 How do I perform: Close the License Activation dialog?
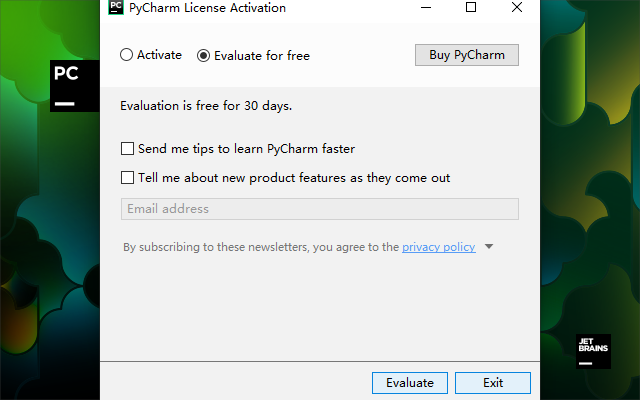[x=516, y=8]
